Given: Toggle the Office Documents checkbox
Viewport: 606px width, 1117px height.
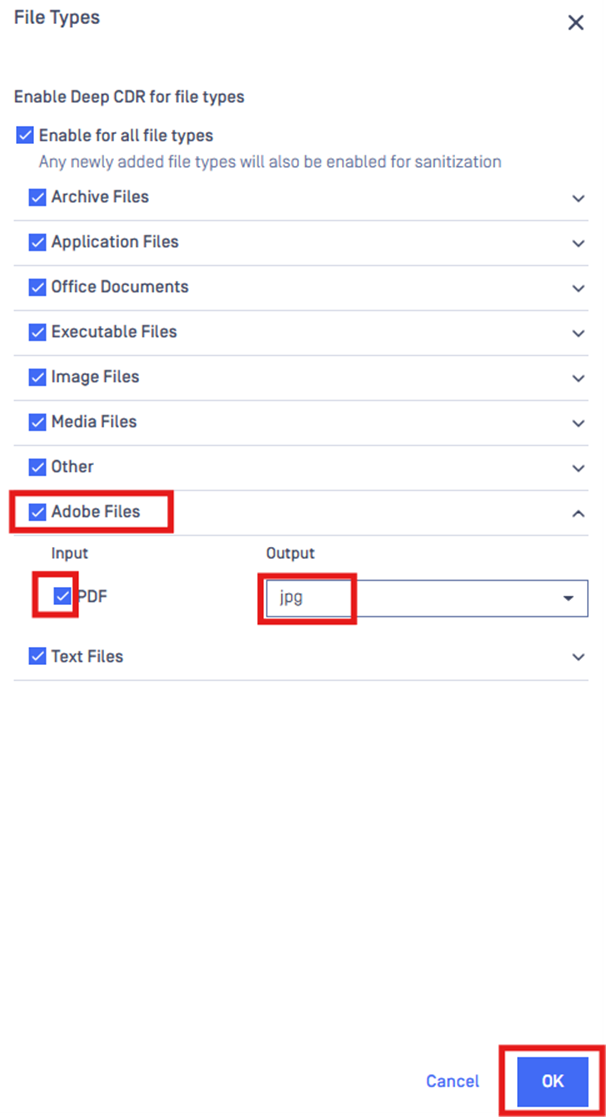Looking at the screenshot, I should [x=37, y=287].
